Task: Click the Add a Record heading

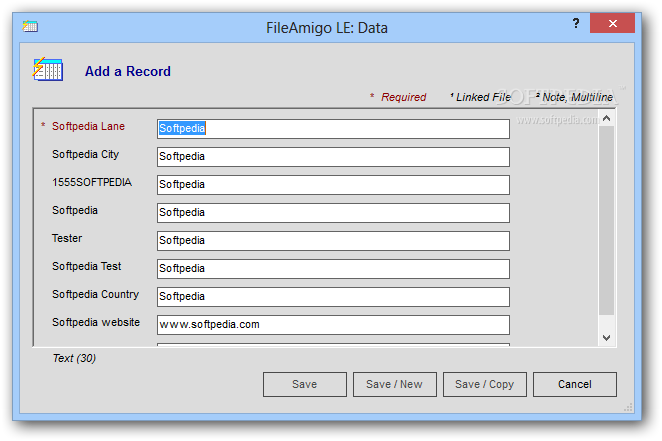Action: point(128,71)
